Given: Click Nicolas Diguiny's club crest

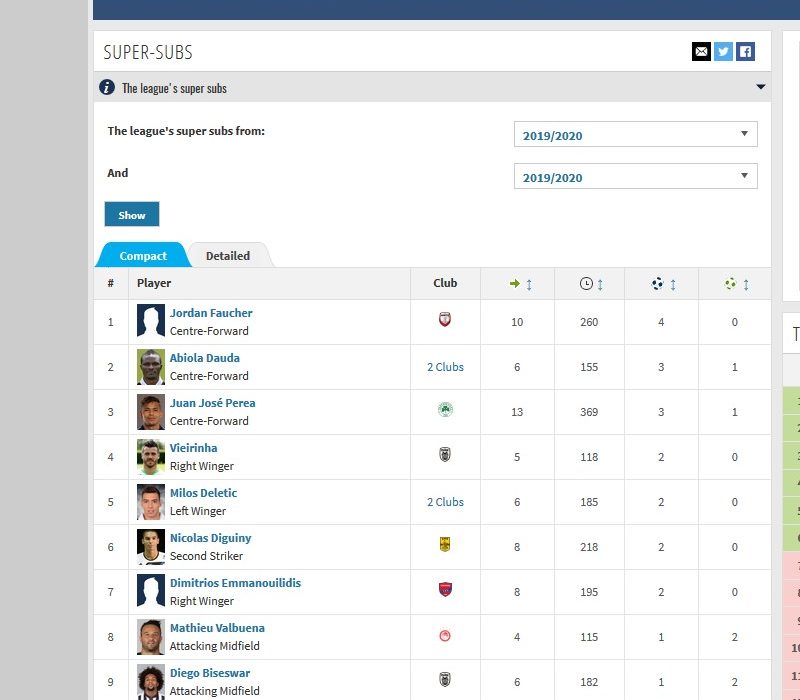Looking at the screenshot, I should (445, 546).
